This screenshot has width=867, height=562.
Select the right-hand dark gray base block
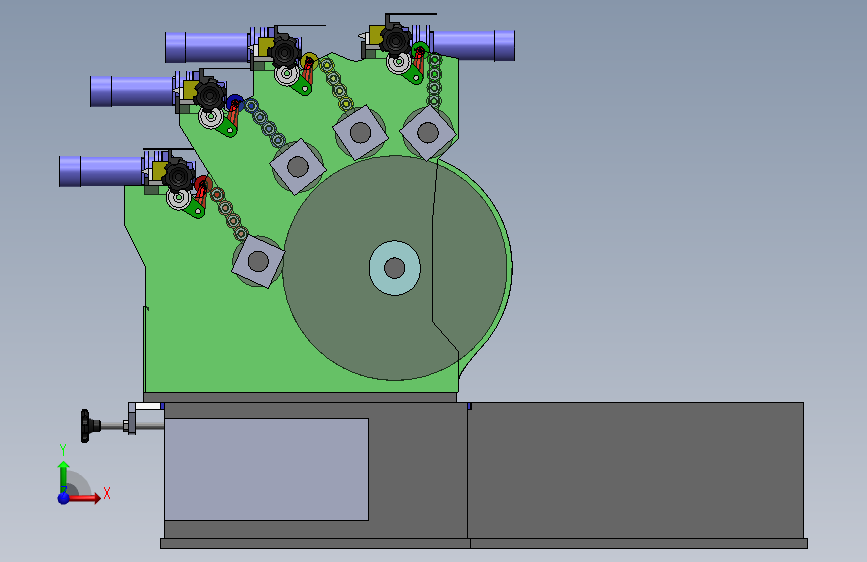(x=635, y=470)
